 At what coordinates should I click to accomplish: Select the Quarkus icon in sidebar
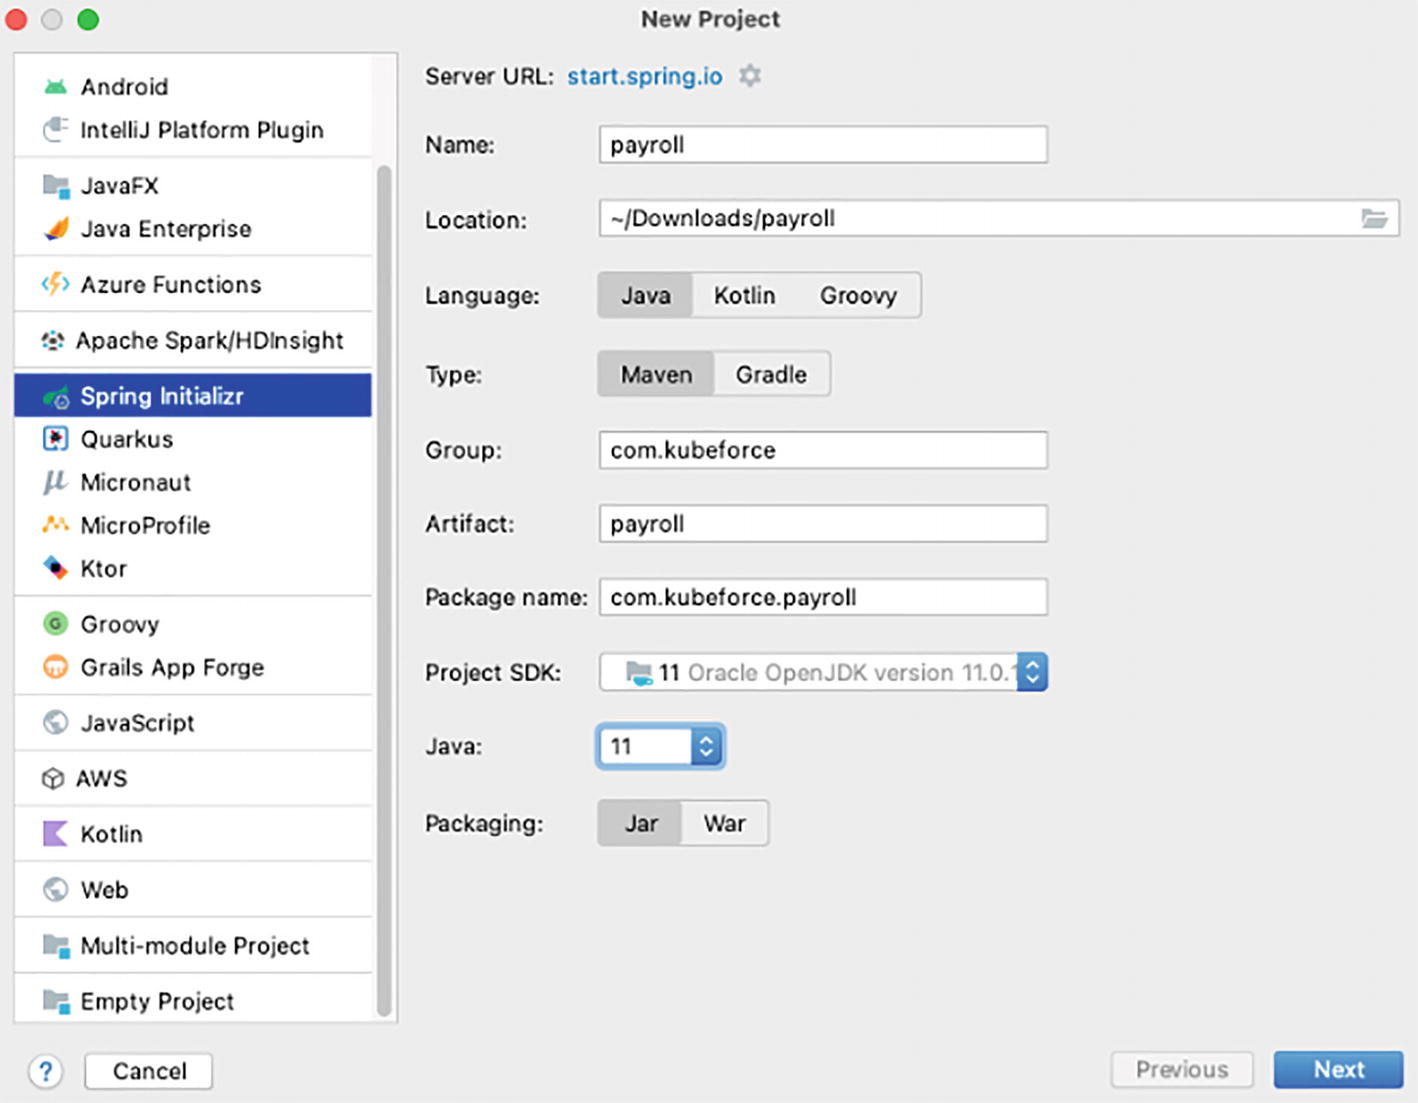pyautogui.click(x=55, y=439)
